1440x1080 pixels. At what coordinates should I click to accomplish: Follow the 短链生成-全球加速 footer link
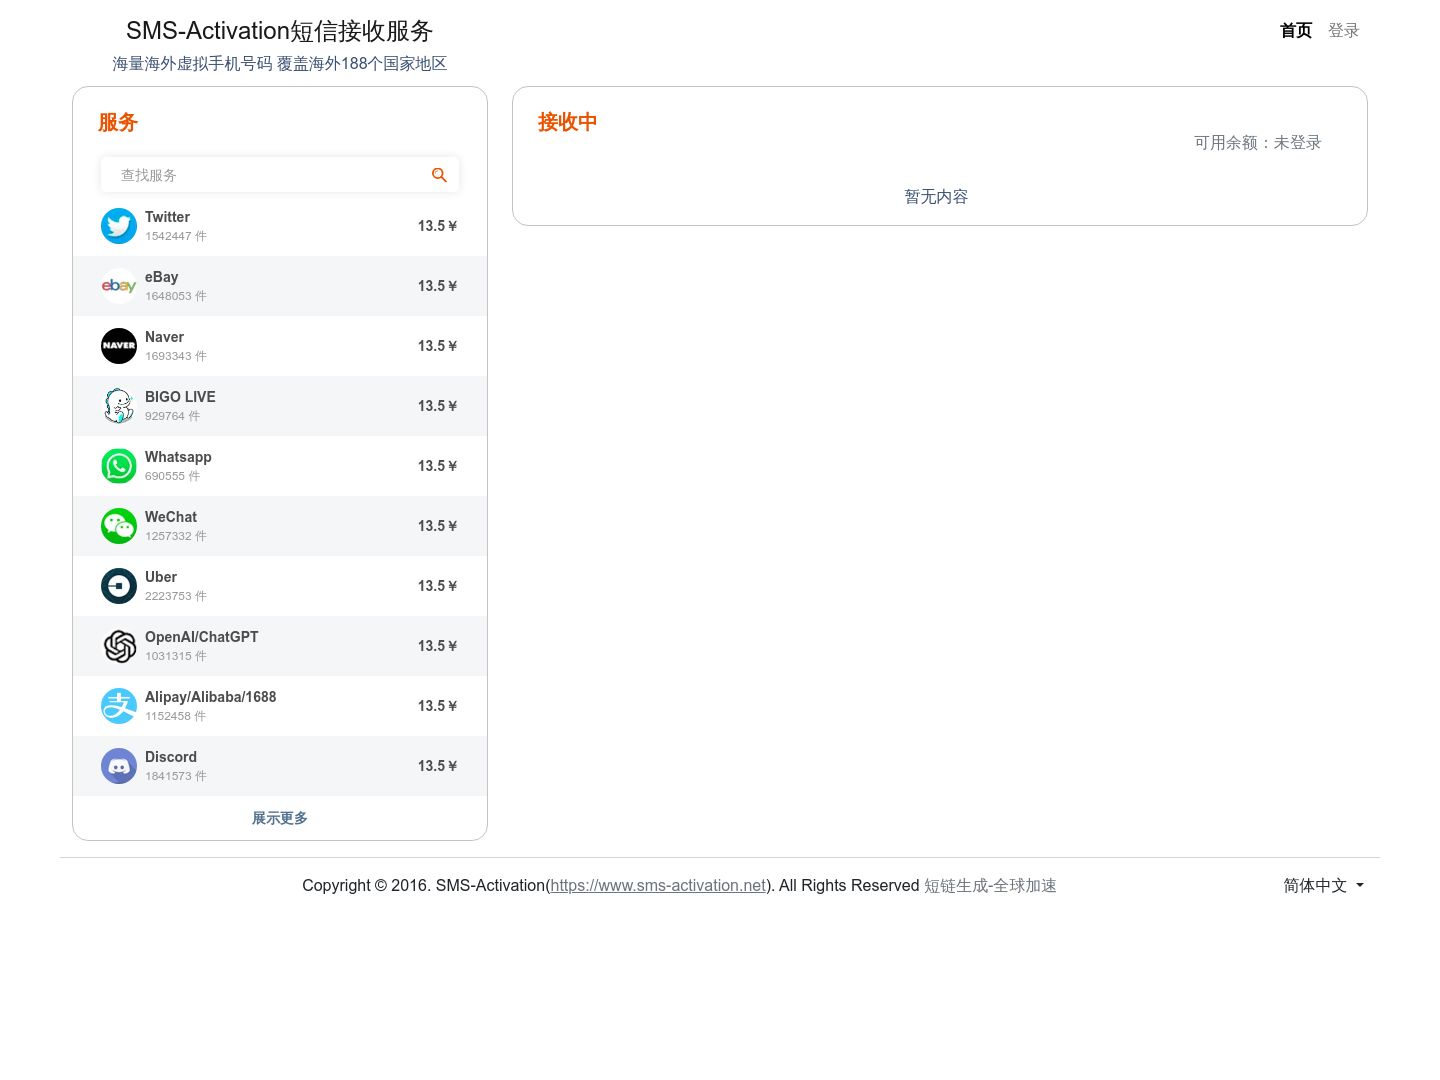click(x=990, y=885)
